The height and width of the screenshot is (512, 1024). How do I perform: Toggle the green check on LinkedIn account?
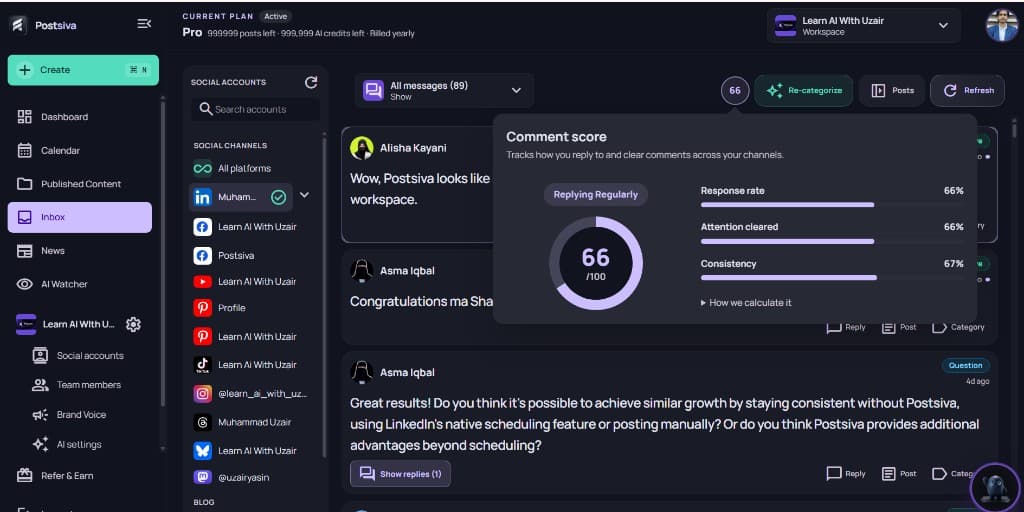pos(278,197)
